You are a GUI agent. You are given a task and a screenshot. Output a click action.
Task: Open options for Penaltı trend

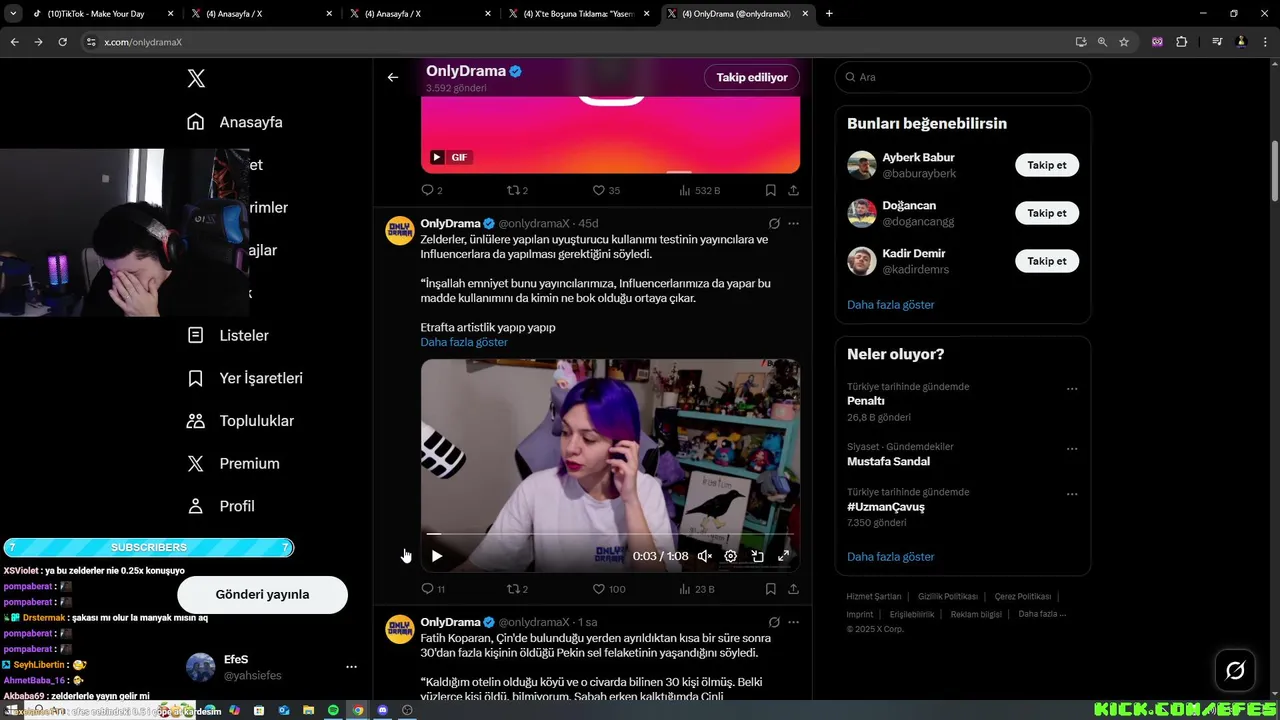pos(1072,388)
